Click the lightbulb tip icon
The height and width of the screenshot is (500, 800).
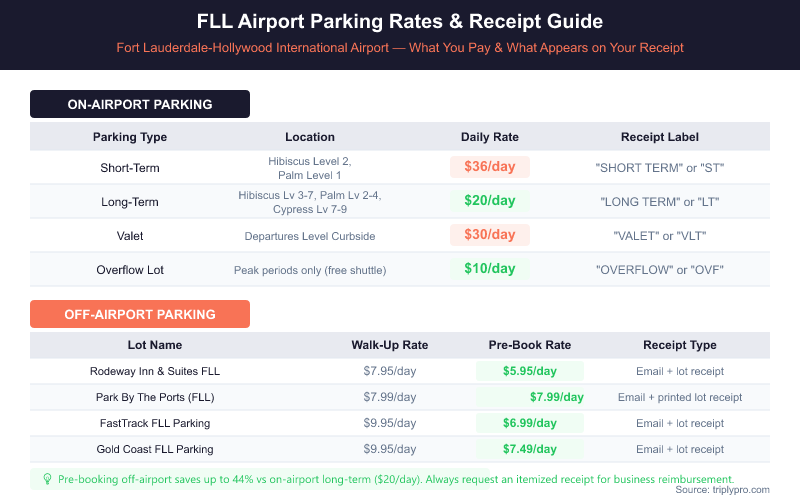pyautogui.click(x=48, y=479)
